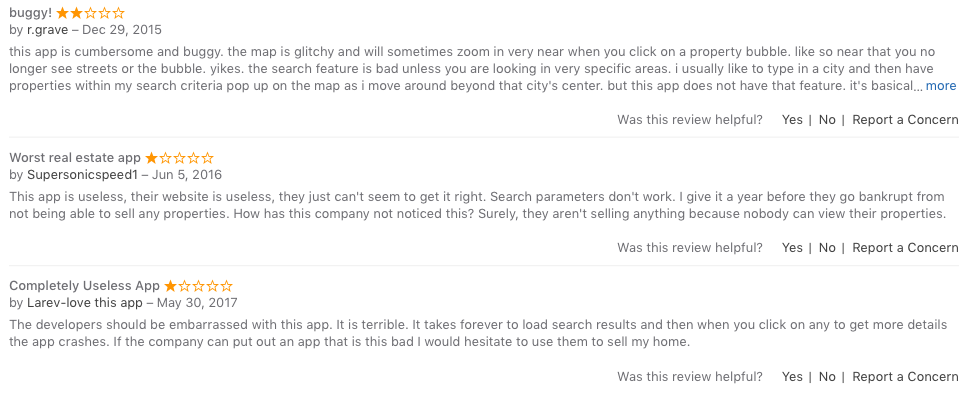Image resolution: width=977 pixels, height=393 pixels.
Task: Click No for Completely Useless App review
Action: [827, 377]
